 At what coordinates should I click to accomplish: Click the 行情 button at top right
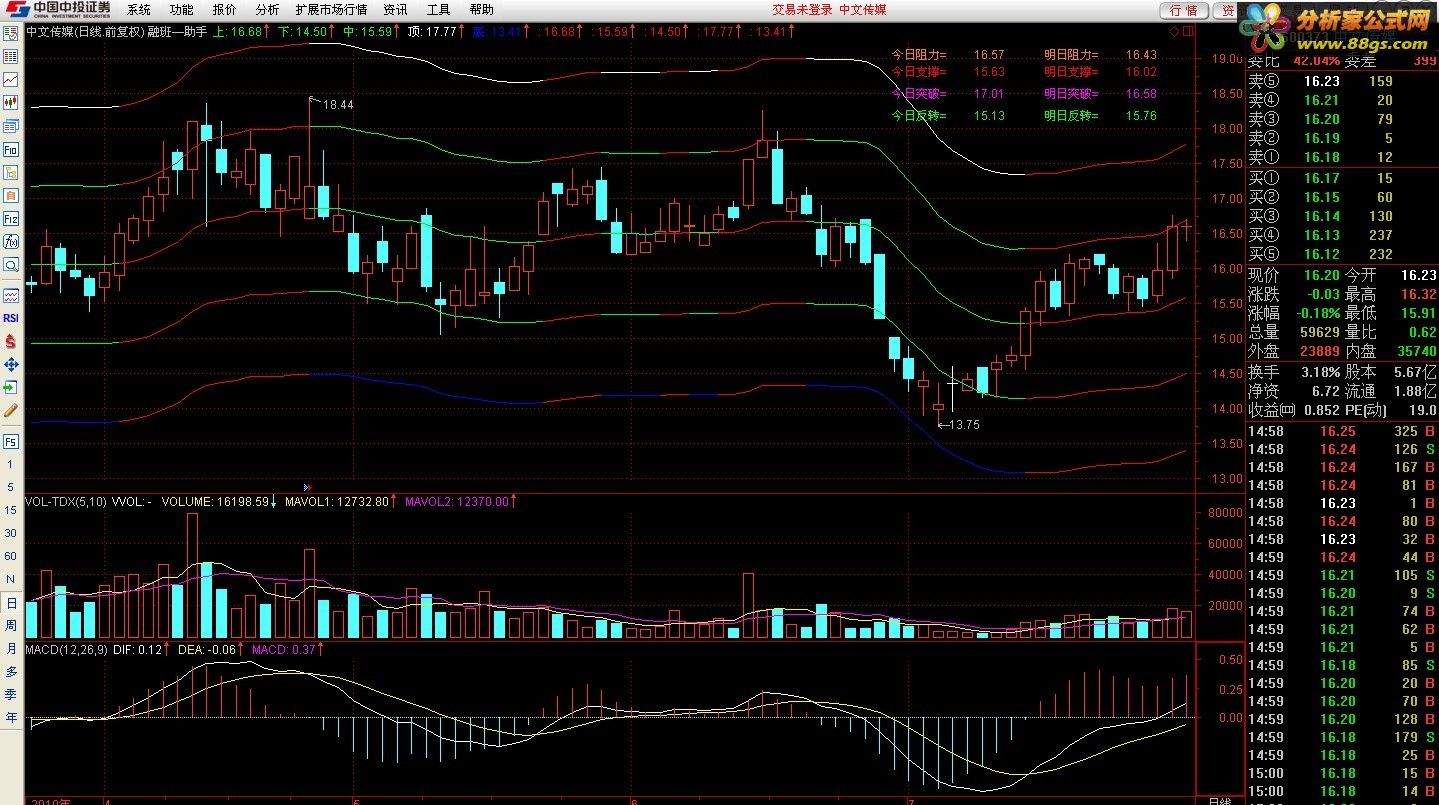[1183, 10]
